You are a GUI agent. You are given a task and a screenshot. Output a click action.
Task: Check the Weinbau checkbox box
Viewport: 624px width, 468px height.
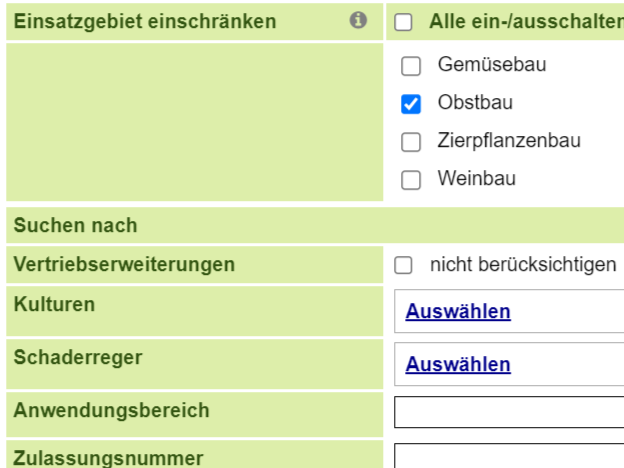[x=411, y=180]
